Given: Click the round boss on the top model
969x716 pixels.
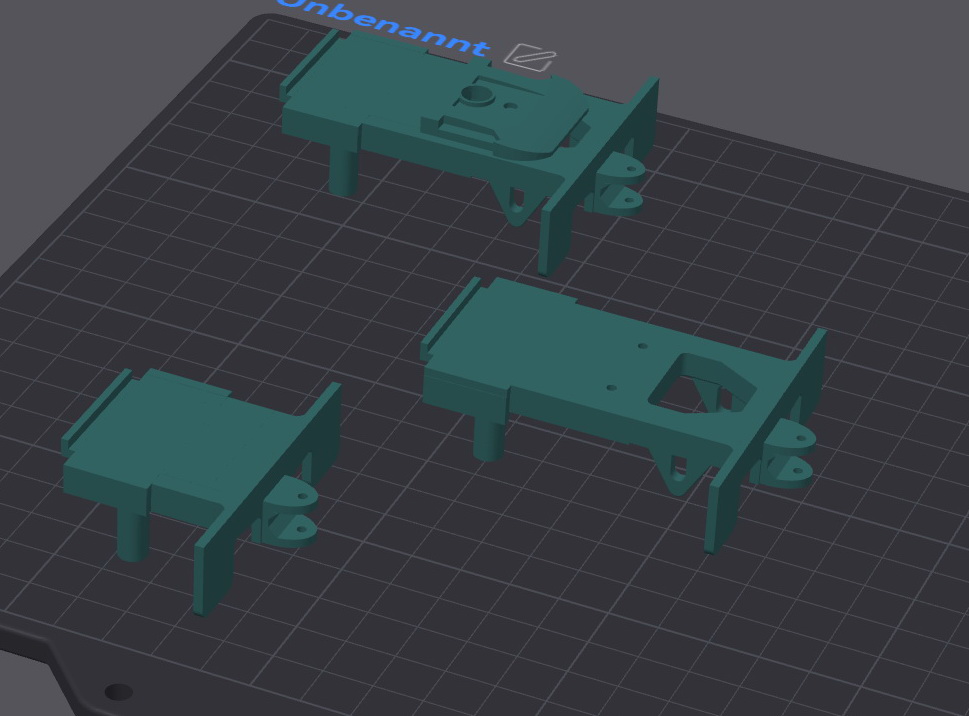Looking at the screenshot, I should point(476,96).
